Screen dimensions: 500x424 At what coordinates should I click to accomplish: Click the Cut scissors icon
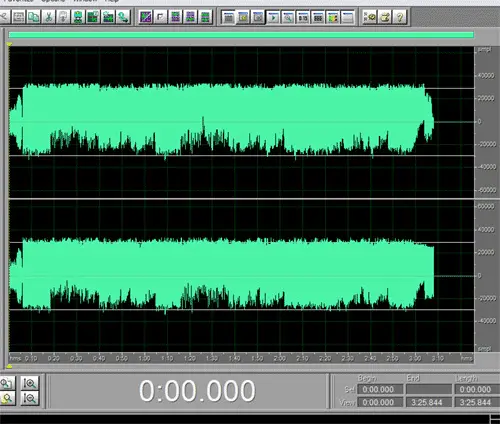pyautogui.click(x=48, y=17)
